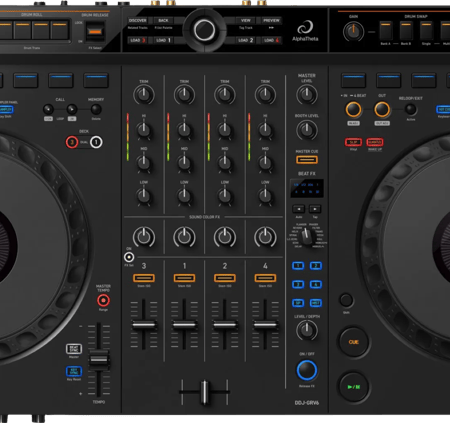
Task: Click the crossfader handle
Action: point(204,392)
